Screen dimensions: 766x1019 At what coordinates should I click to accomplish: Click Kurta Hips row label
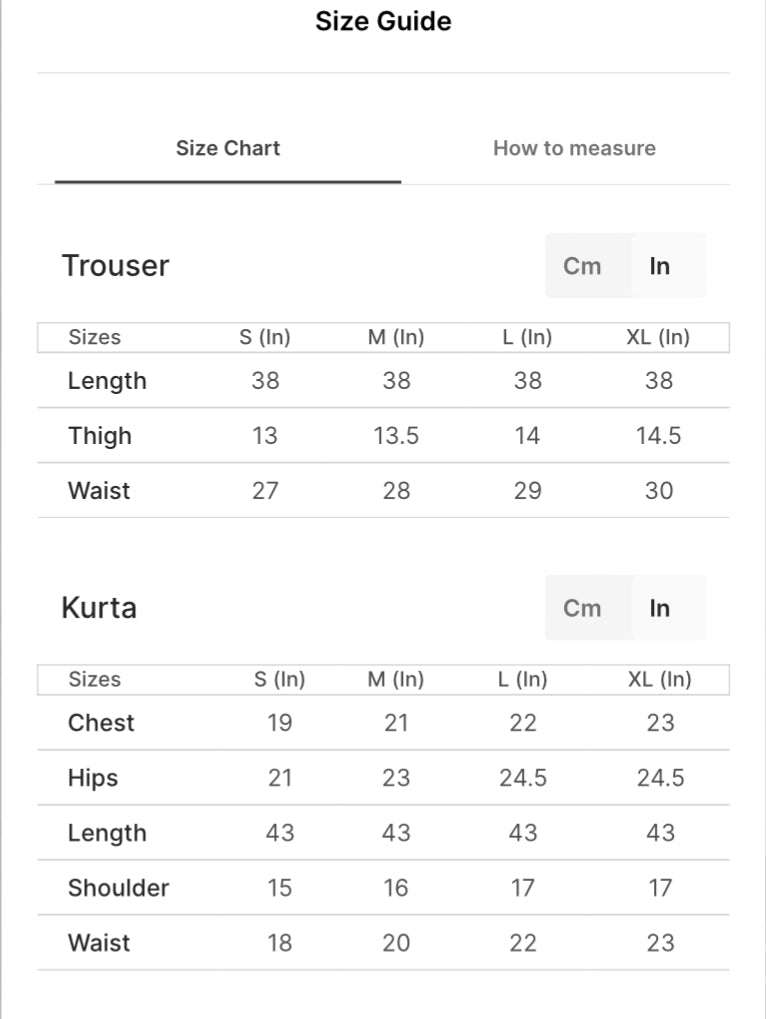click(93, 778)
